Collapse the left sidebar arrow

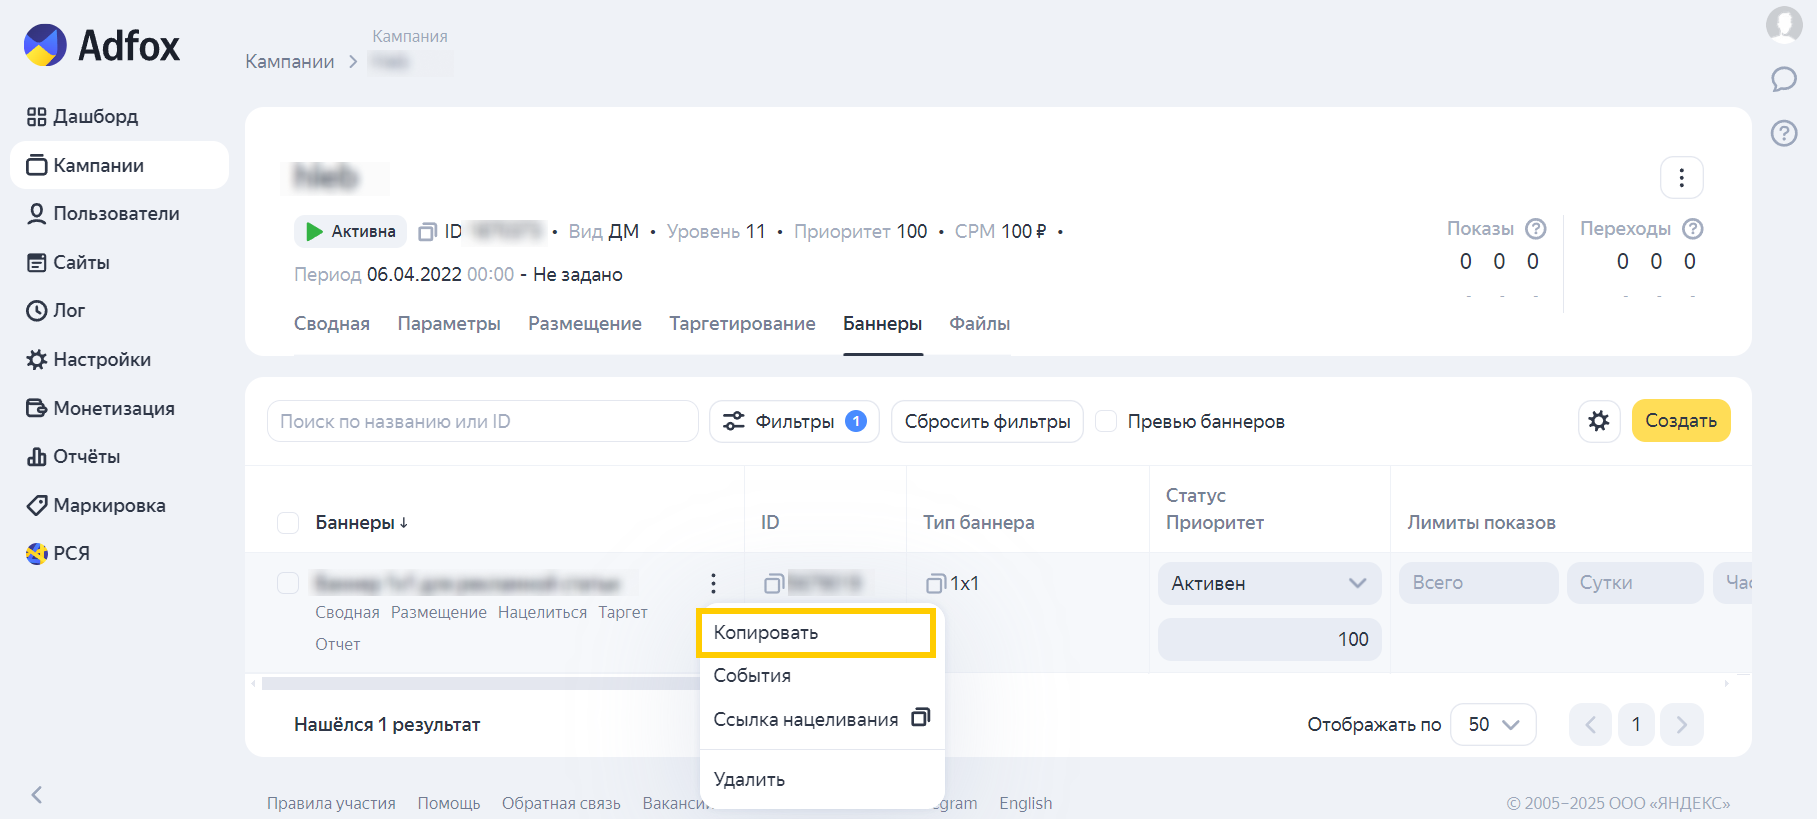(x=37, y=795)
